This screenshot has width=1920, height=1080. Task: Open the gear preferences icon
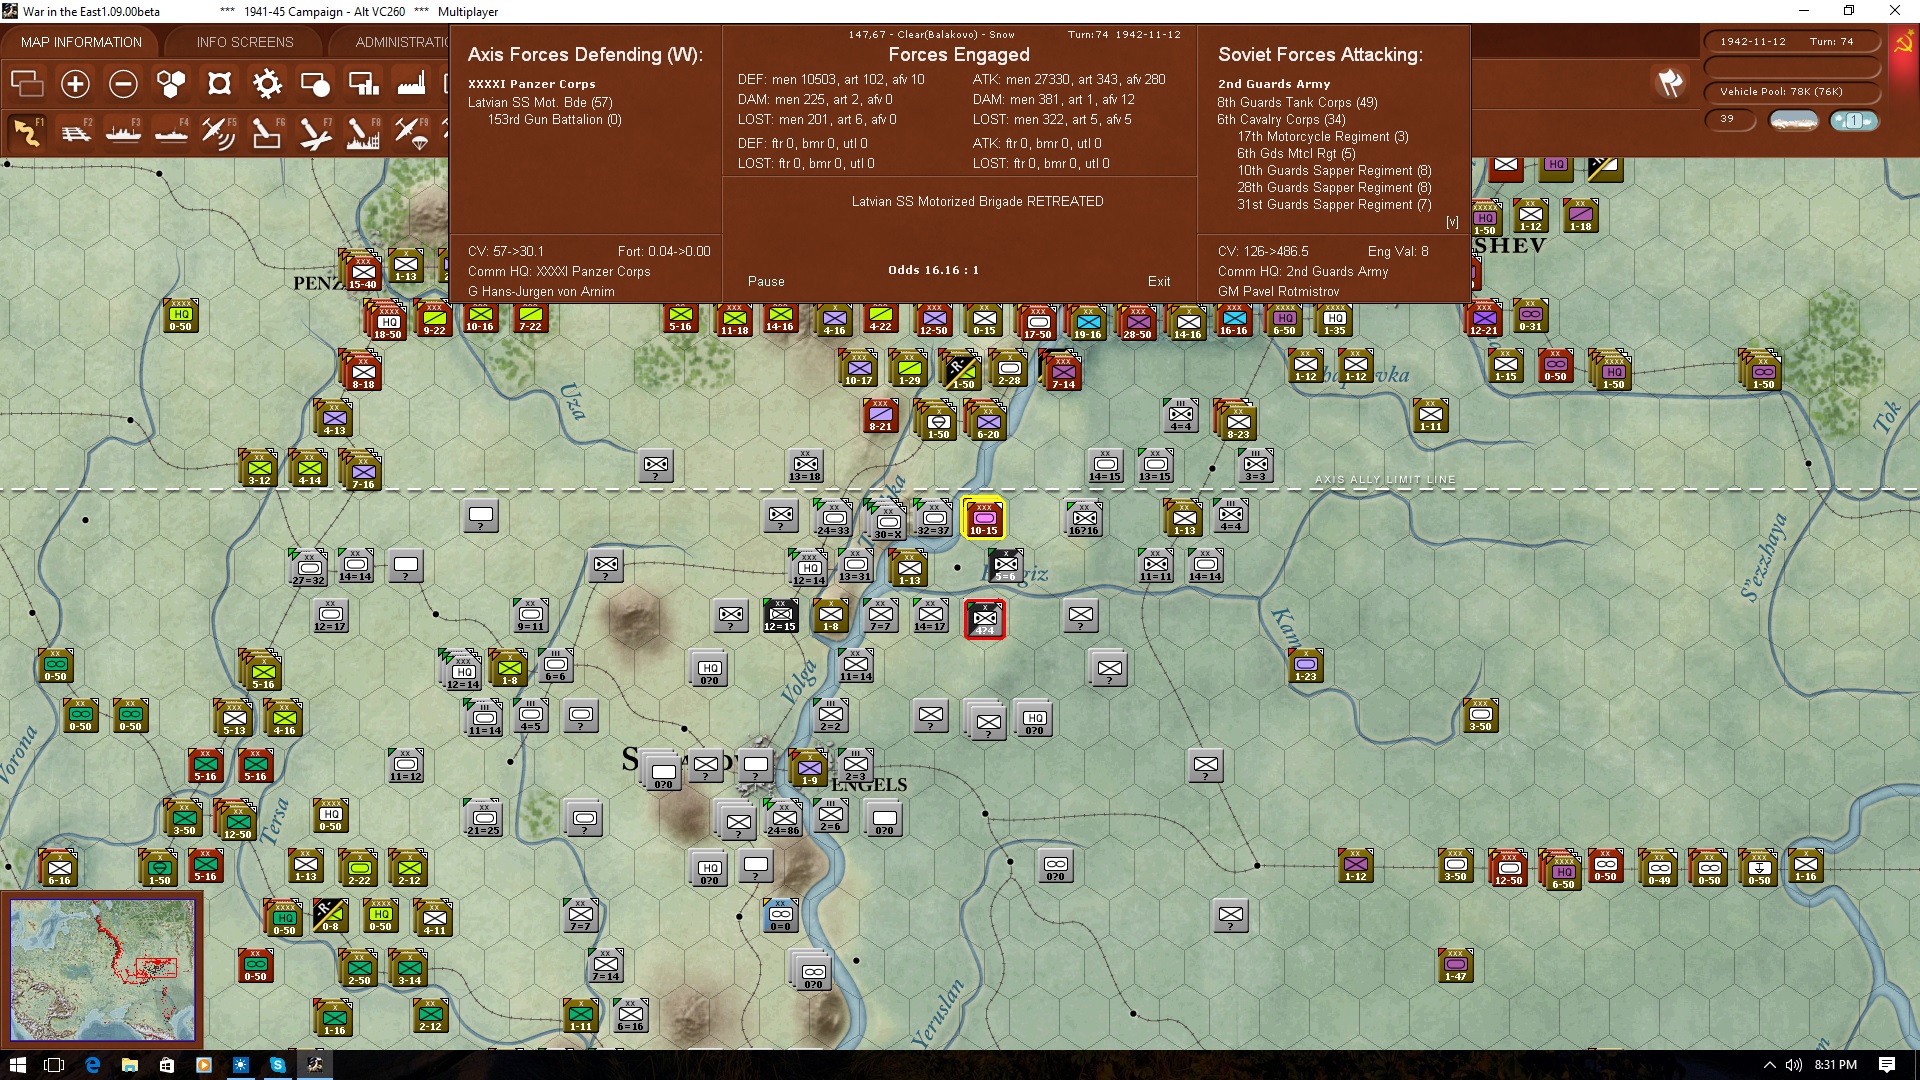pyautogui.click(x=267, y=84)
